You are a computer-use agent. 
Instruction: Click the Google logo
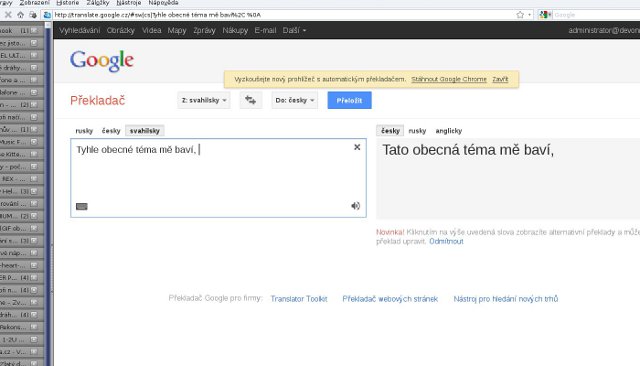coord(102,61)
